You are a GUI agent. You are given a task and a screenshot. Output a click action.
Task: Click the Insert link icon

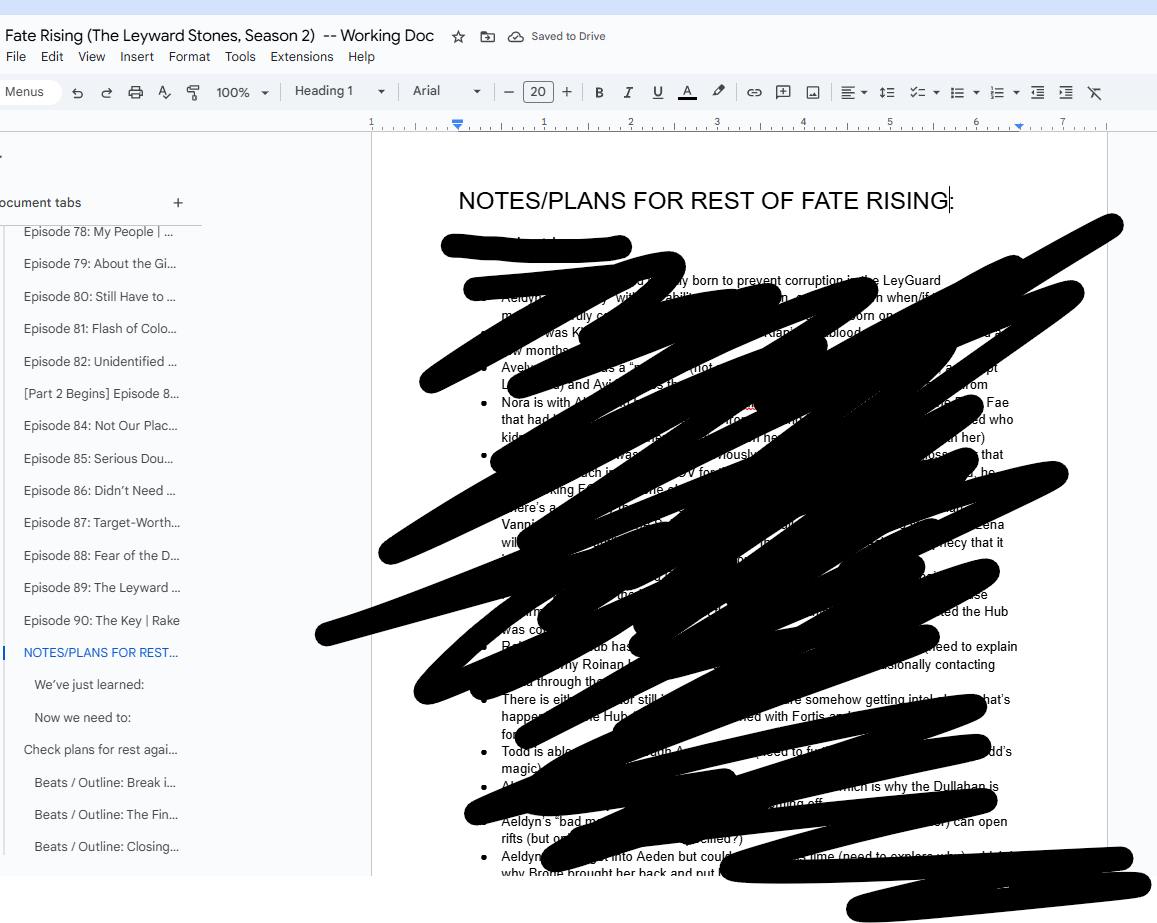click(754, 92)
